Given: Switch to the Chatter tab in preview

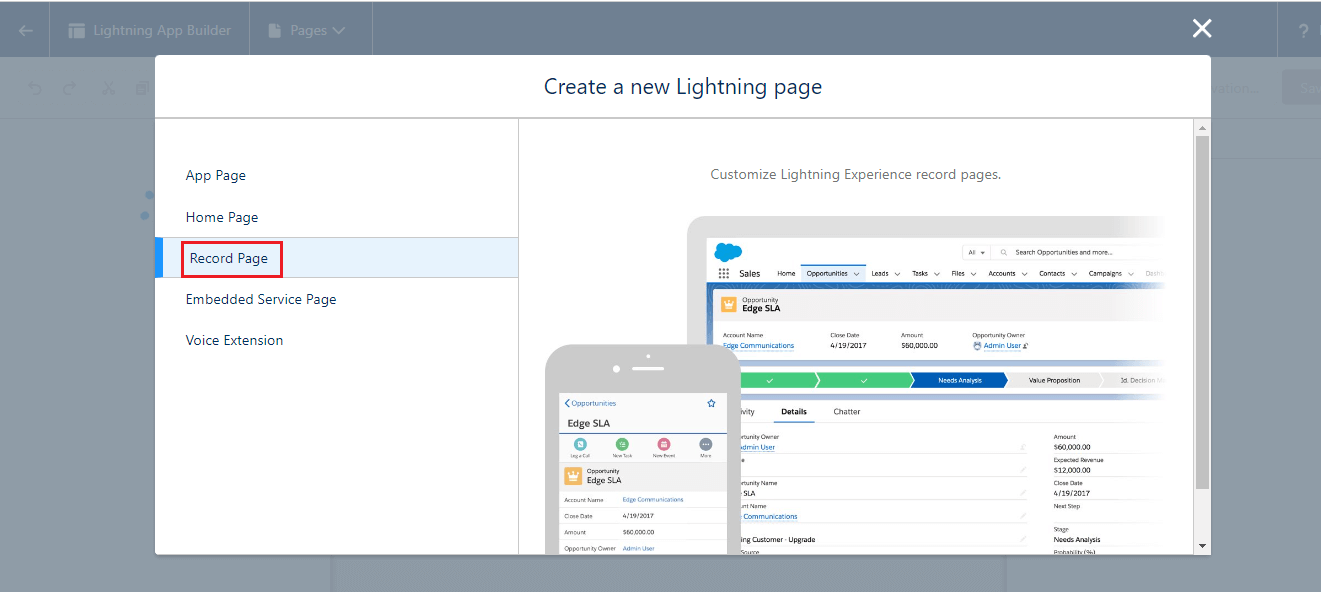Looking at the screenshot, I should [846, 411].
